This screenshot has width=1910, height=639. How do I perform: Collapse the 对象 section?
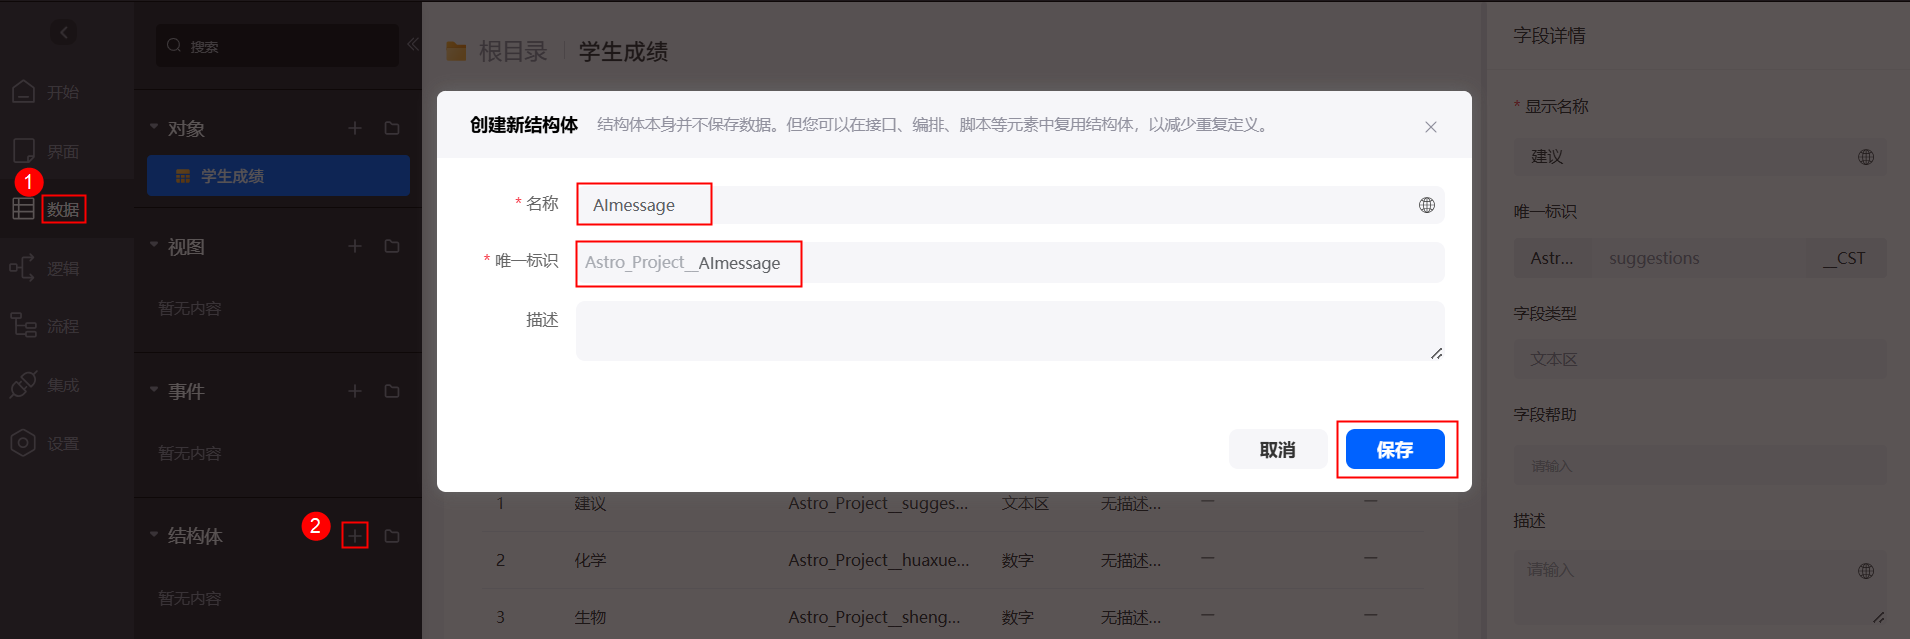(154, 127)
